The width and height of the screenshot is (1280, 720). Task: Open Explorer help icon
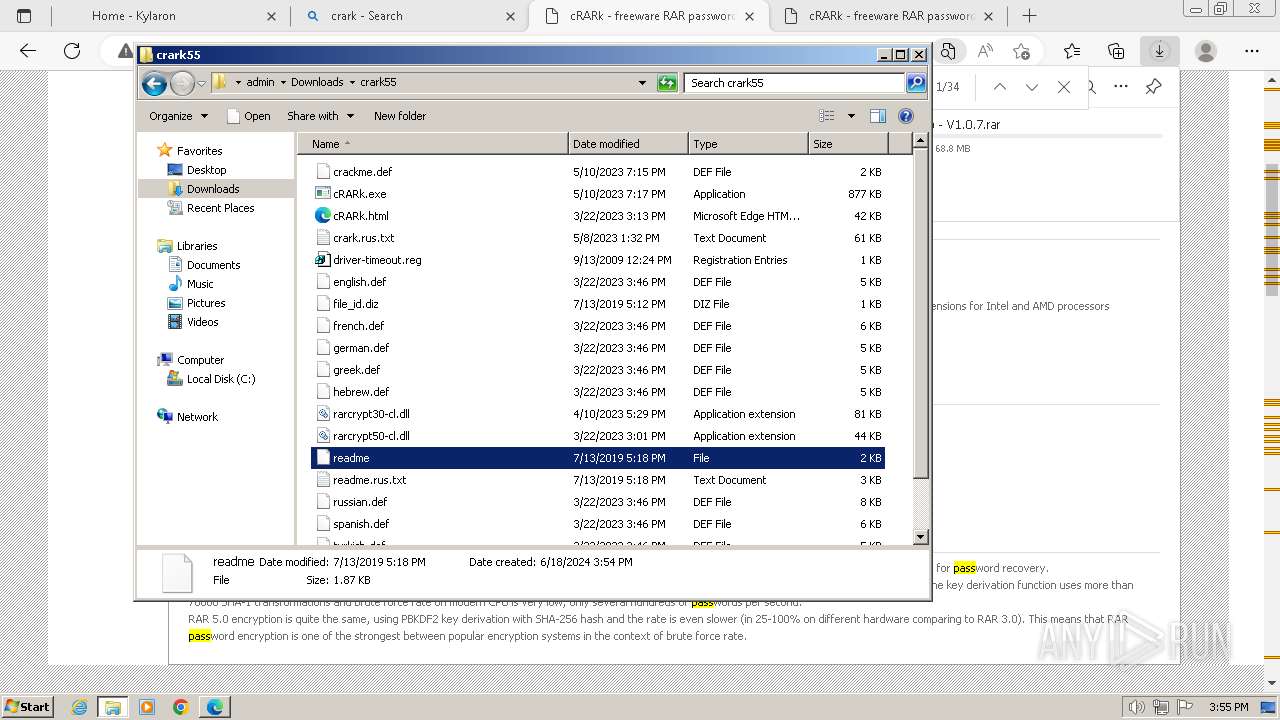tap(906, 116)
